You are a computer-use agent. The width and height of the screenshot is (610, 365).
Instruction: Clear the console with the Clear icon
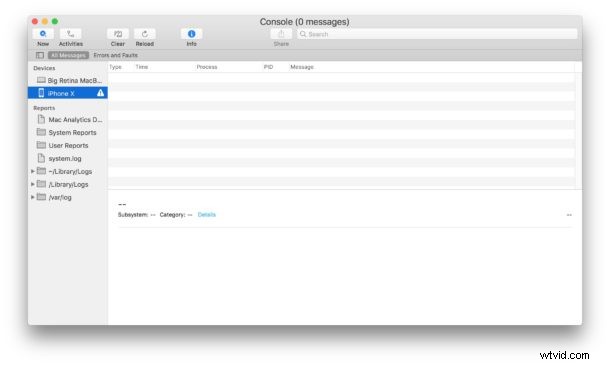118,34
